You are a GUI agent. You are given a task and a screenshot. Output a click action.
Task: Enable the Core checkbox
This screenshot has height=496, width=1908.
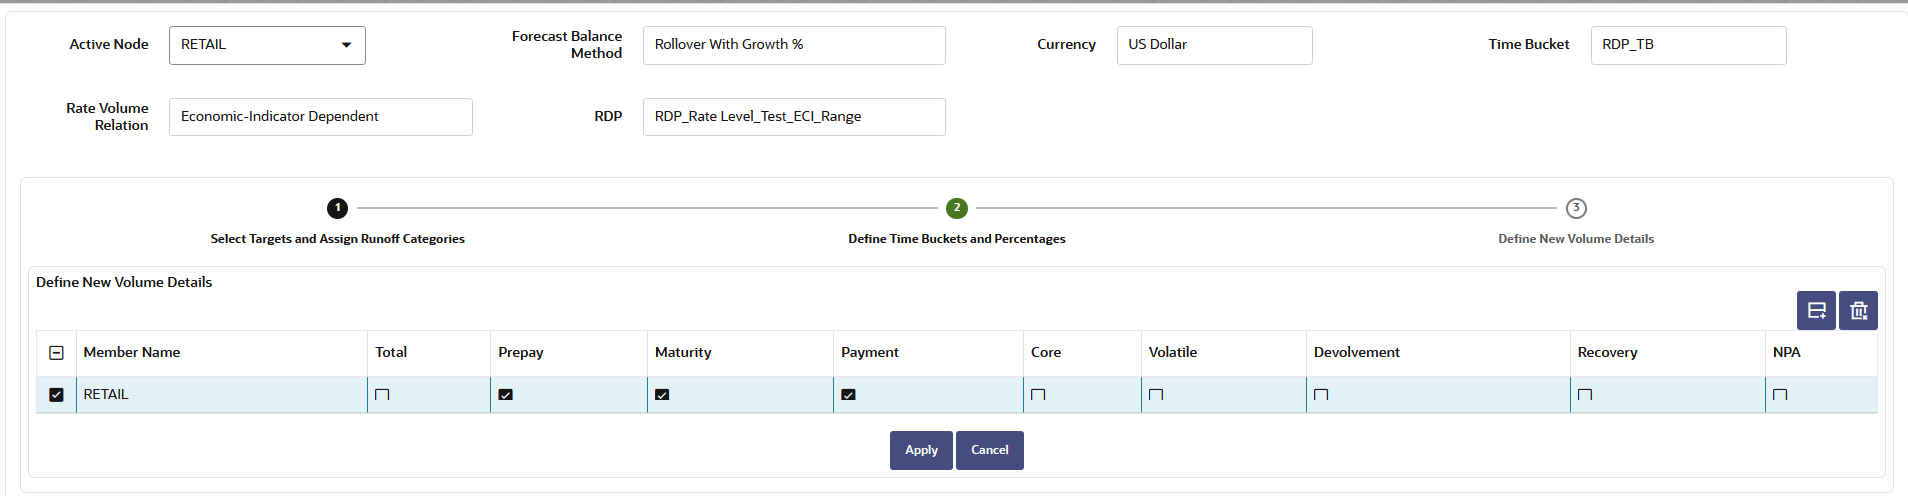(1038, 395)
